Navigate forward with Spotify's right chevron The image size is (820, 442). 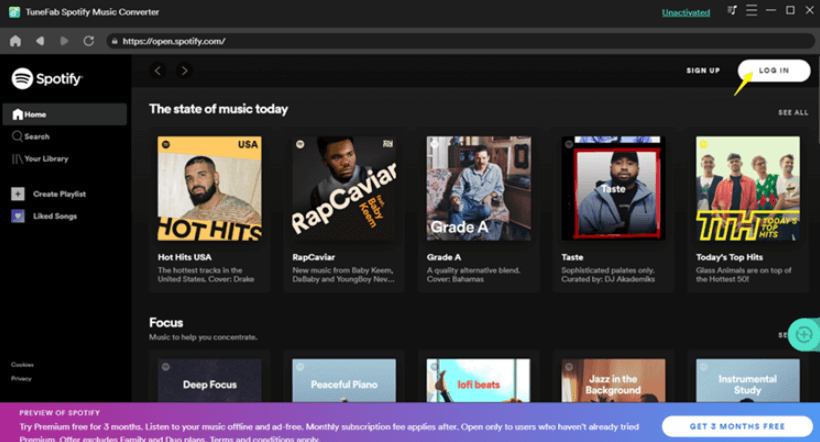(184, 71)
